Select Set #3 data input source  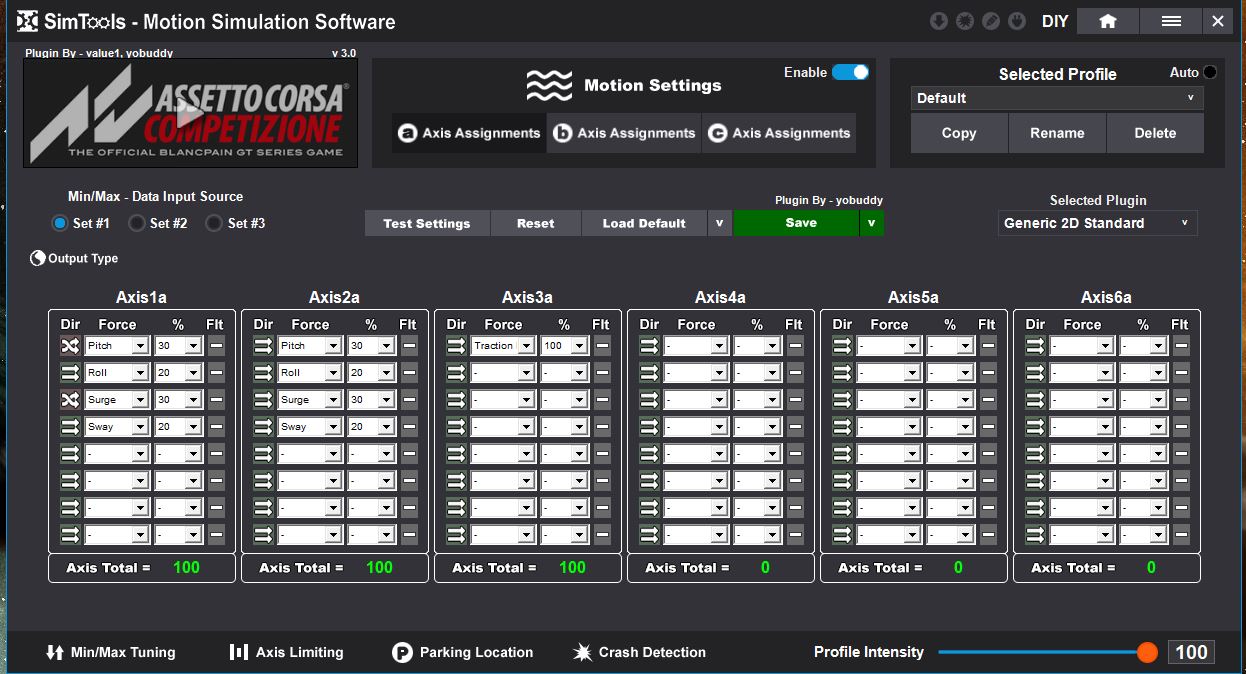coord(213,223)
